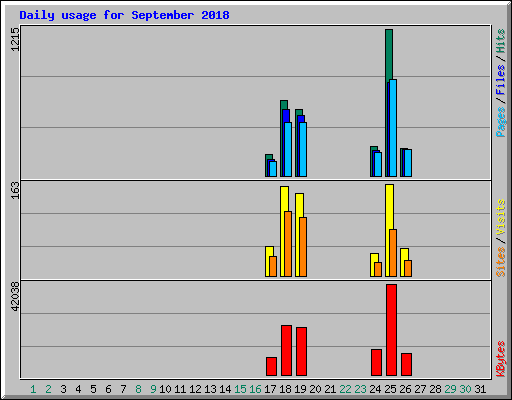Click day number 9 on the x-axis
The image size is (512, 400).
pos(153,389)
